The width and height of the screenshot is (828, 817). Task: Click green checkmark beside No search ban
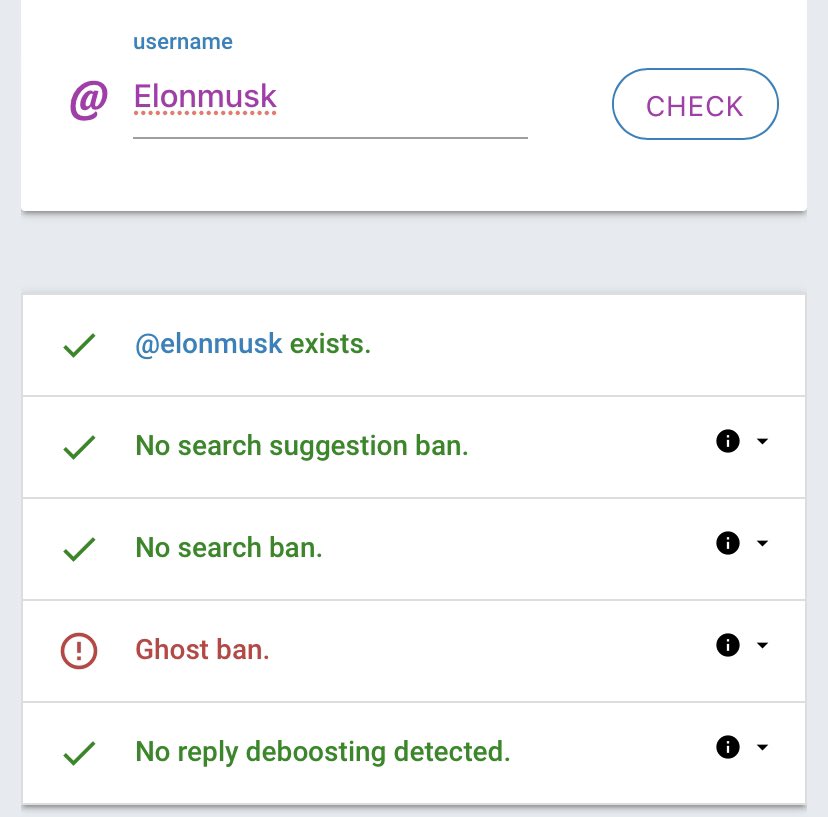[x=79, y=549]
